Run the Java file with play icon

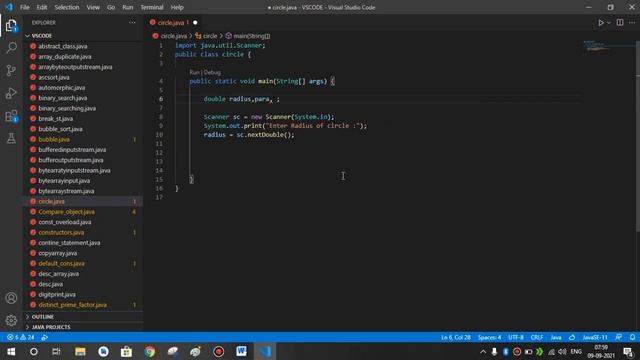click(601, 23)
